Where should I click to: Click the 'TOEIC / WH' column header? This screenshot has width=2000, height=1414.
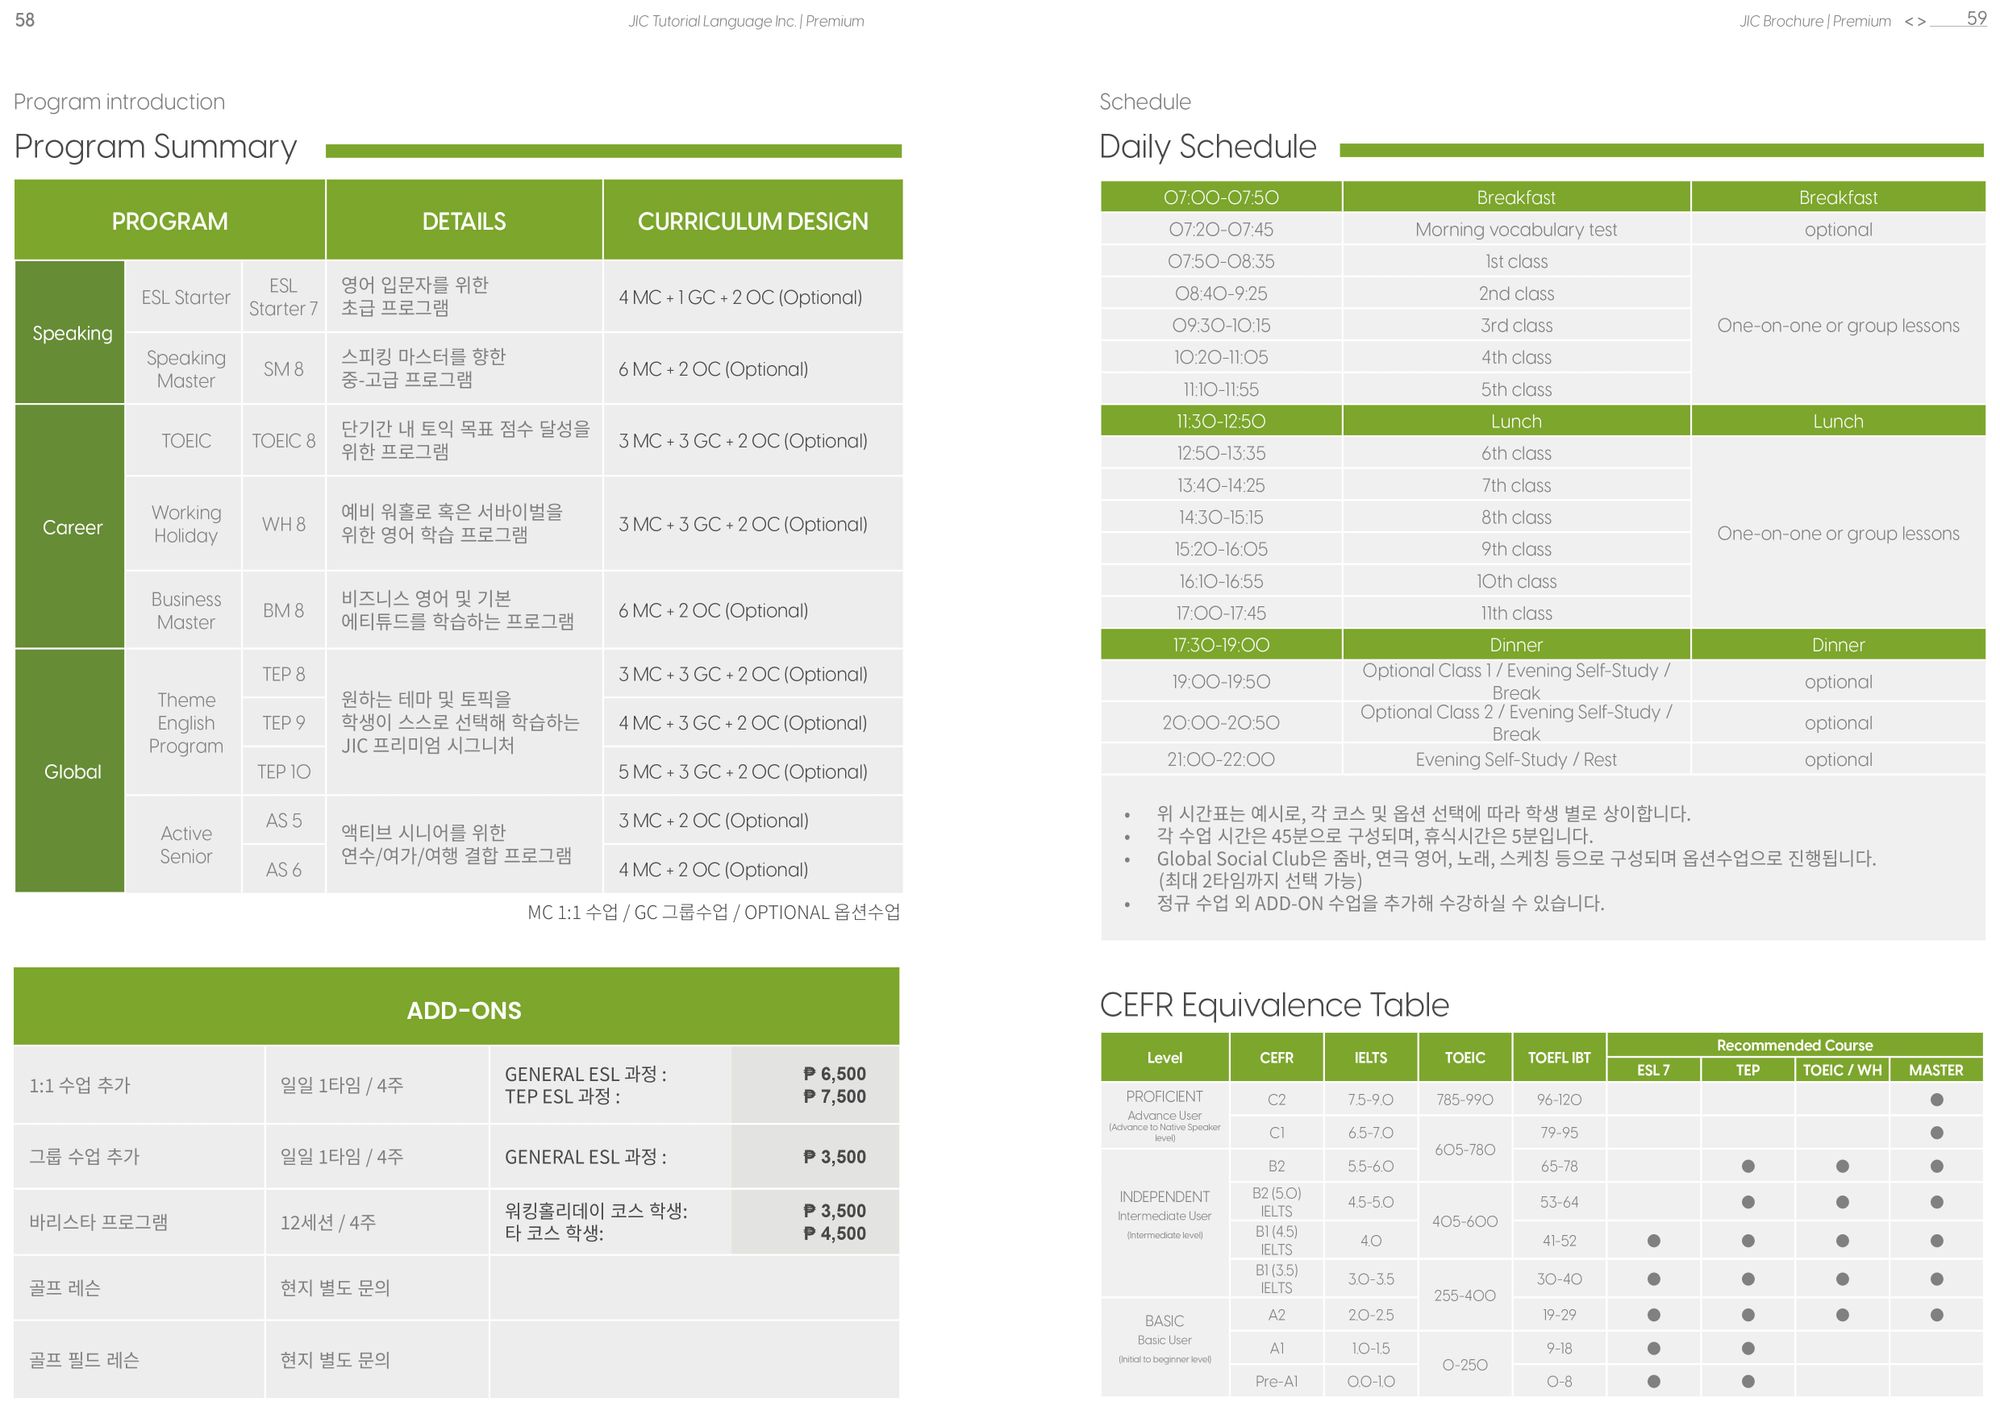point(1842,1070)
